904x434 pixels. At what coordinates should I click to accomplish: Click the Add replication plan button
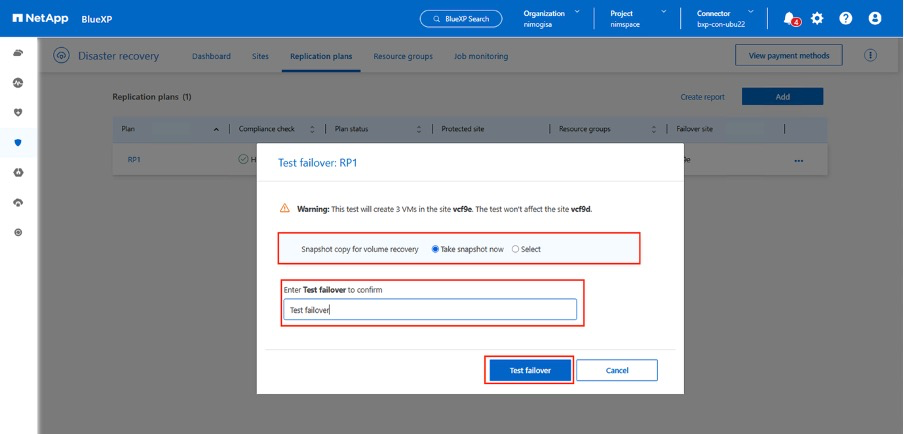click(782, 97)
